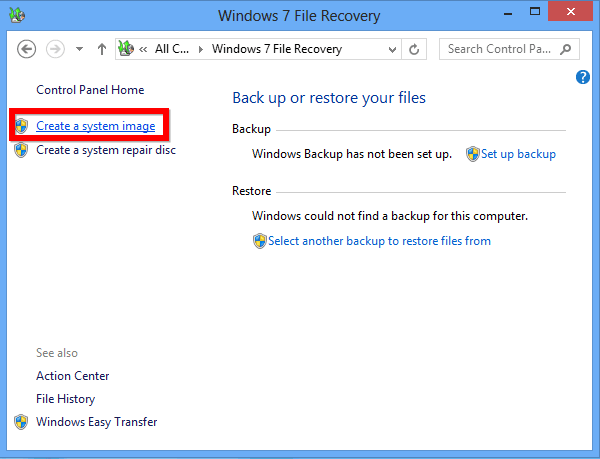Click the Back navigation arrow
The height and width of the screenshot is (459, 600).
(x=26, y=49)
